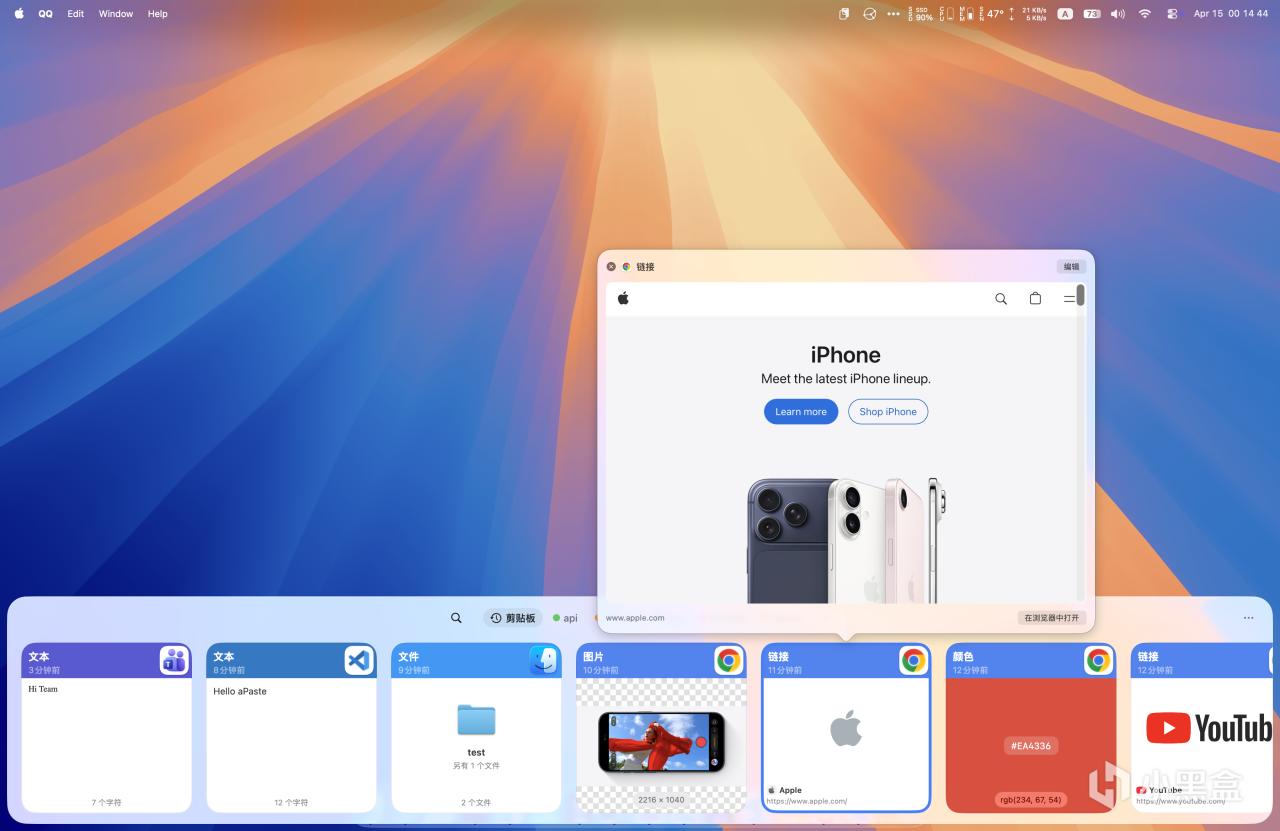Click the Teams icon on Hi Team card

(x=174, y=660)
